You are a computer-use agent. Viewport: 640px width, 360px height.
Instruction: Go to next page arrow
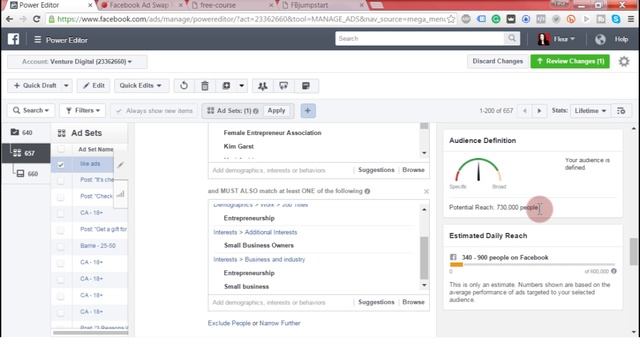coord(539,111)
